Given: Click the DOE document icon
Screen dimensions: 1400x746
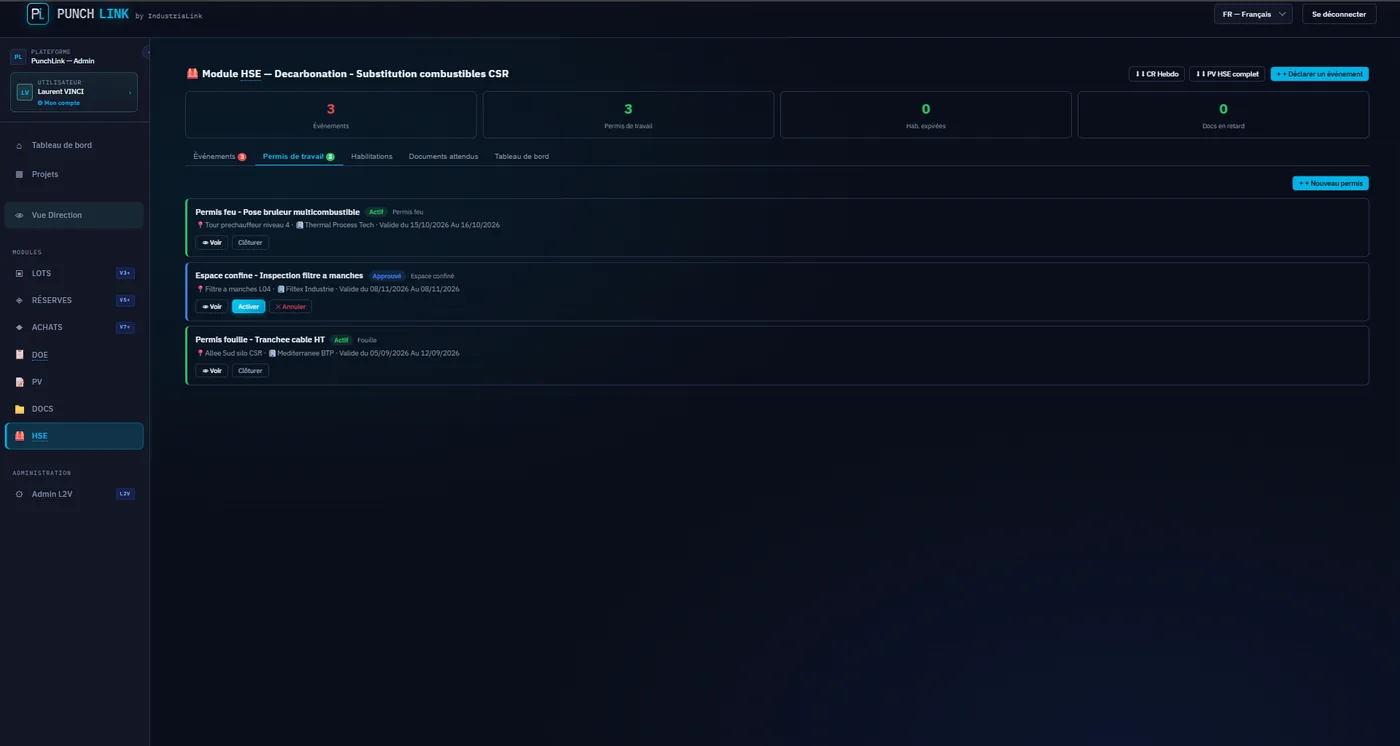Looking at the screenshot, I should tap(19, 355).
